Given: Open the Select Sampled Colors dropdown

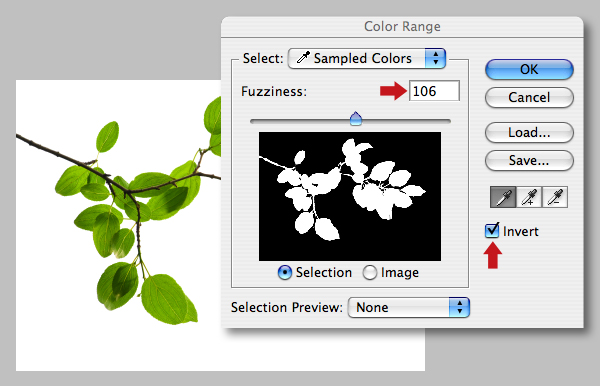Looking at the screenshot, I should [367, 59].
